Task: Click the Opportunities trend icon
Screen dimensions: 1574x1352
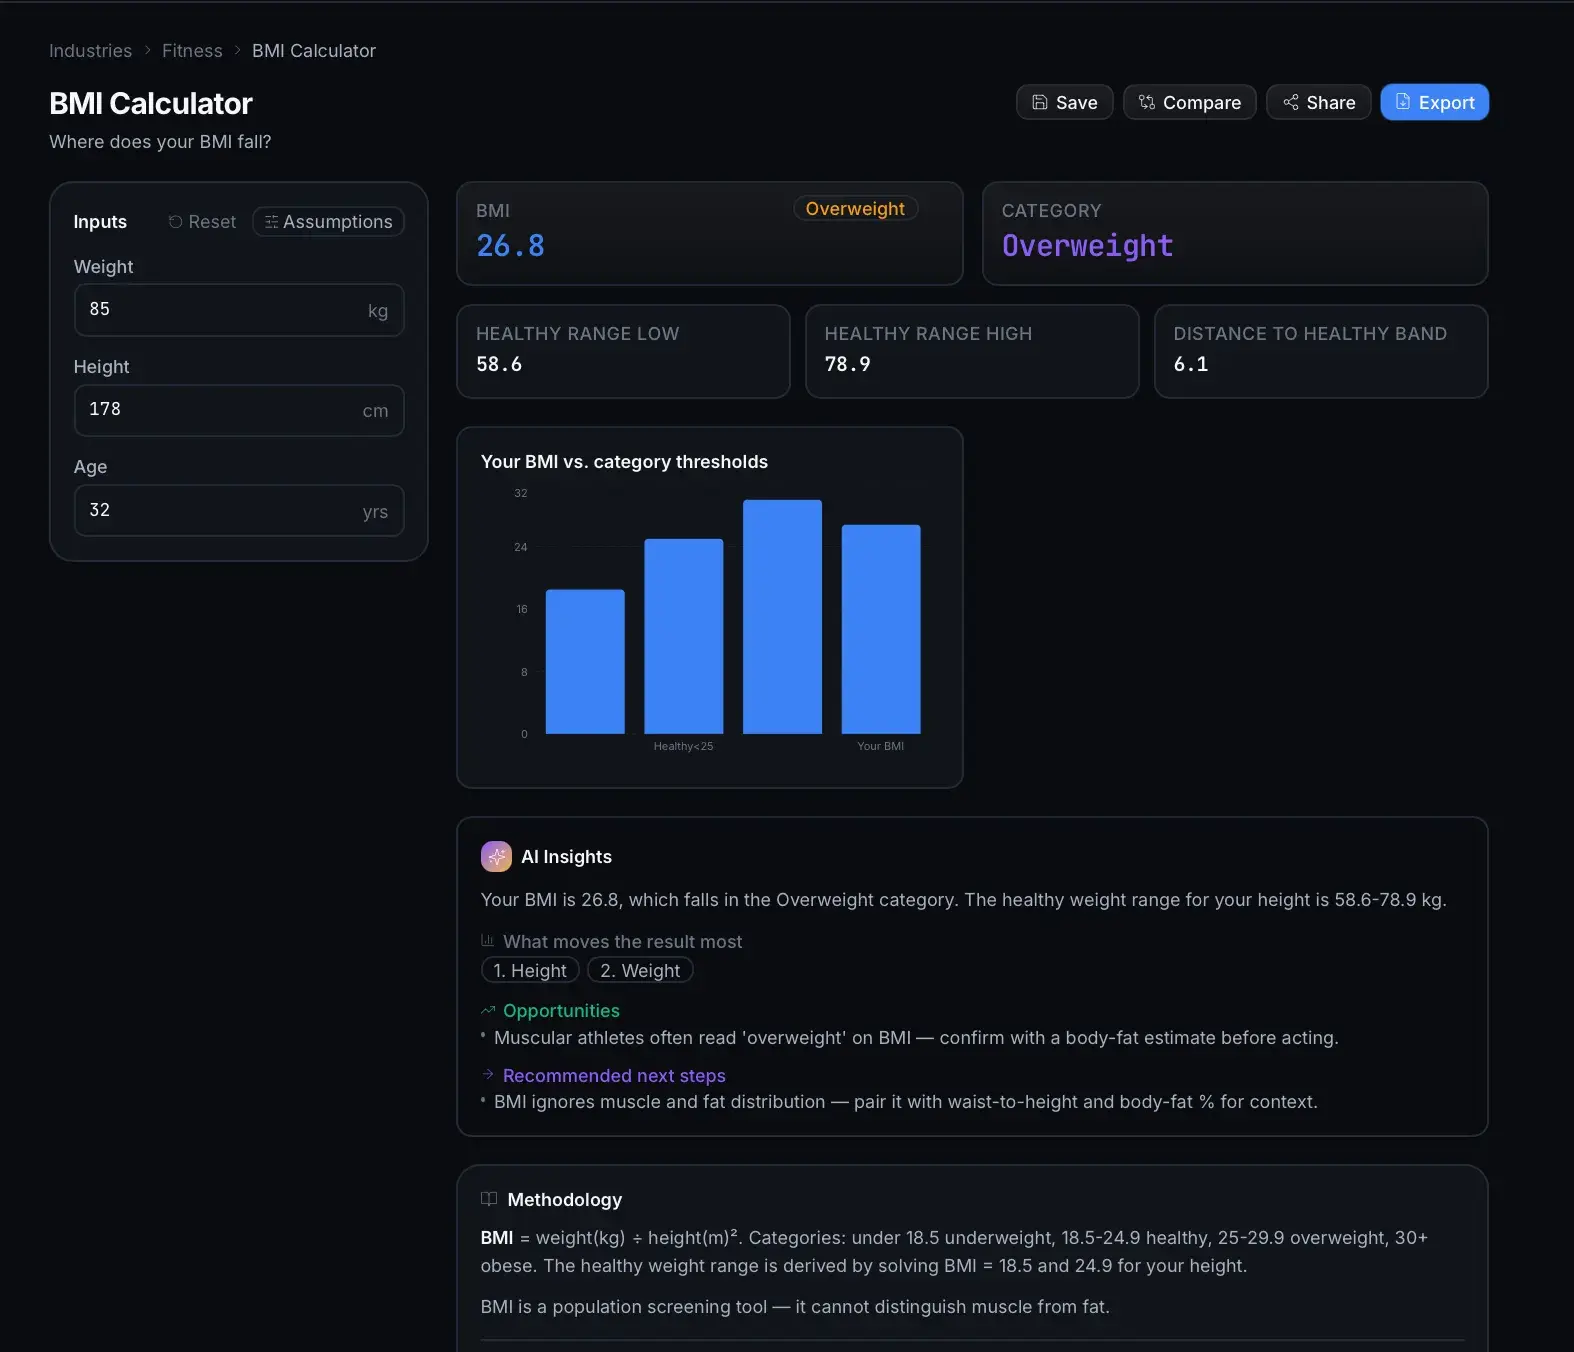Action: click(488, 1010)
